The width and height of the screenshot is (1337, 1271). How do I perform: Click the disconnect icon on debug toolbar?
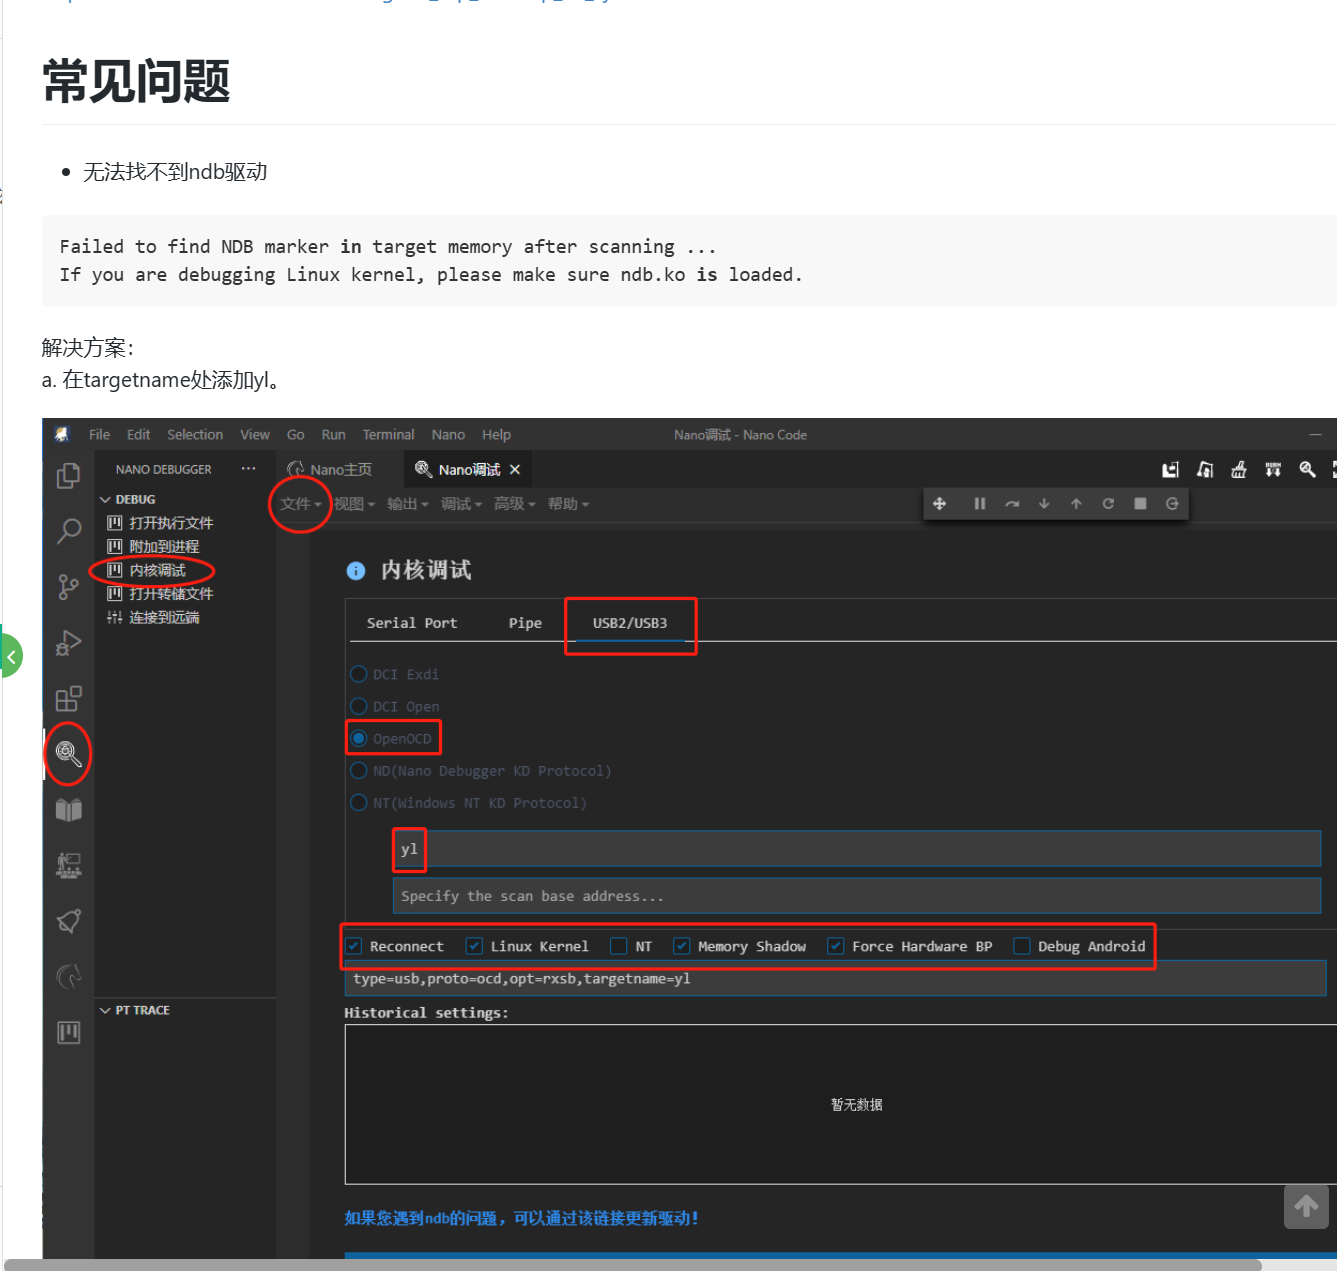point(1172,504)
